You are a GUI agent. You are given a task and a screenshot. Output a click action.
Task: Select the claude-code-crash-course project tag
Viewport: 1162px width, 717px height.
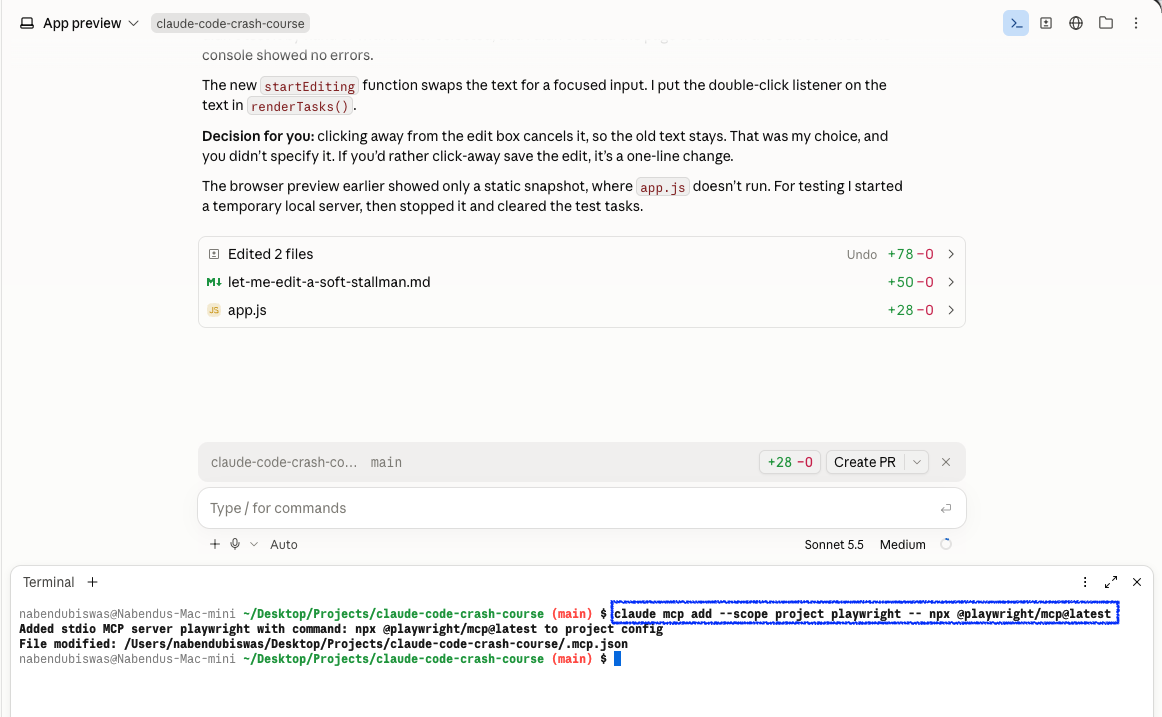point(230,23)
